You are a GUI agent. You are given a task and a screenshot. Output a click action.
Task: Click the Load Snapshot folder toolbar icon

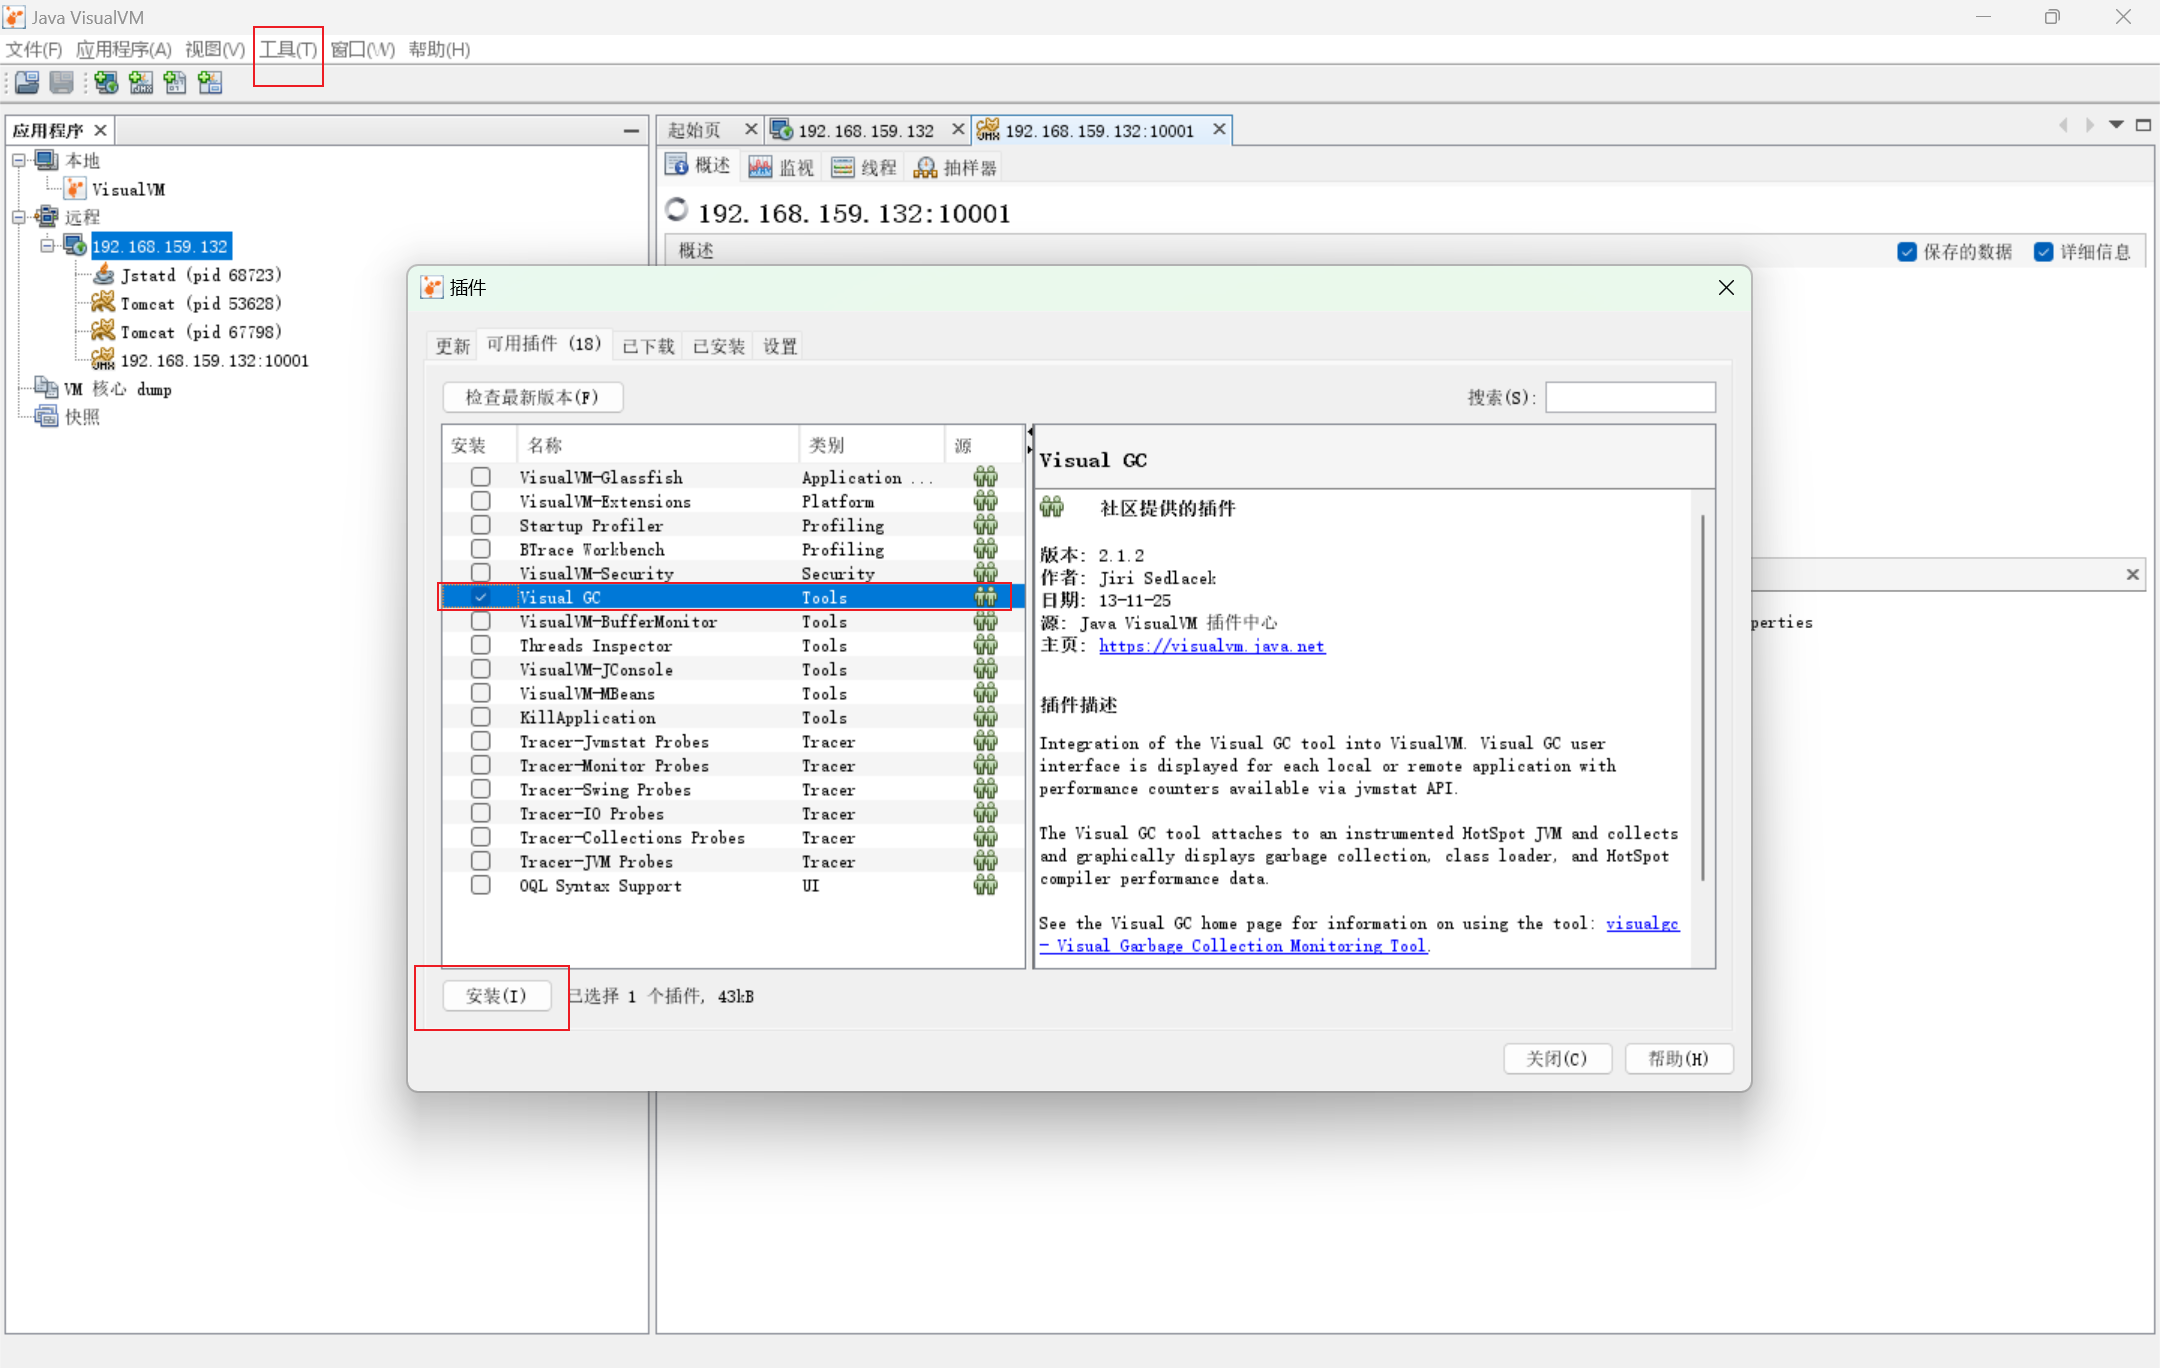click(27, 83)
